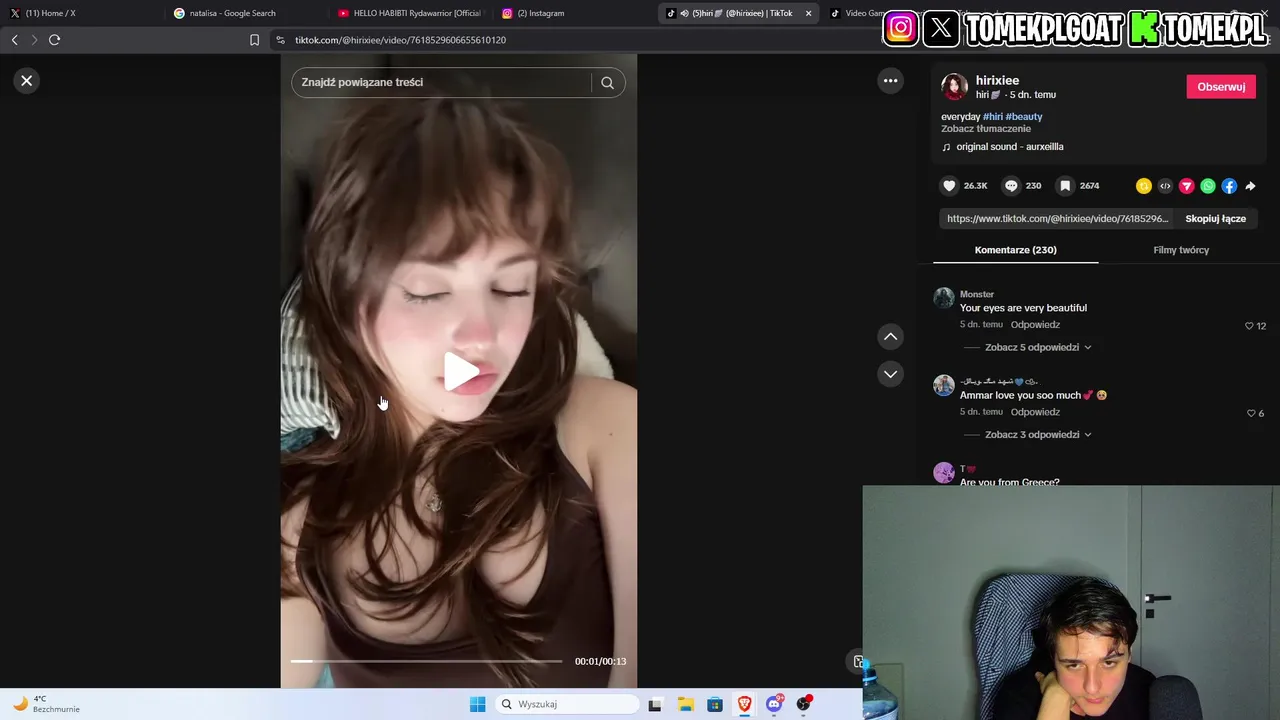Like the video with the heart icon
This screenshot has height=720, width=1280.
coord(950,186)
